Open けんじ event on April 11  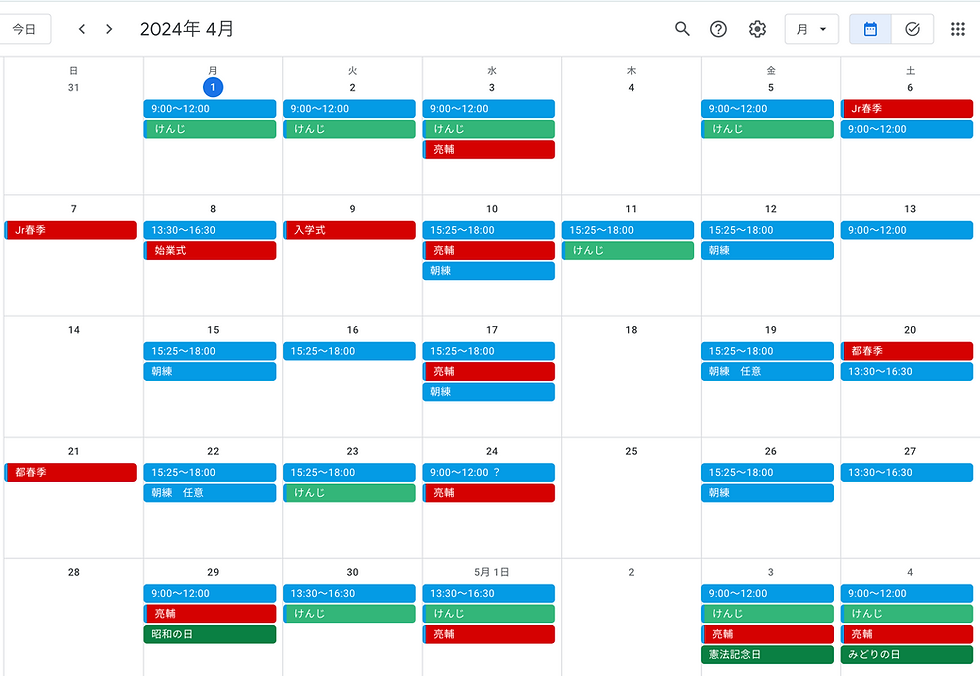(628, 251)
